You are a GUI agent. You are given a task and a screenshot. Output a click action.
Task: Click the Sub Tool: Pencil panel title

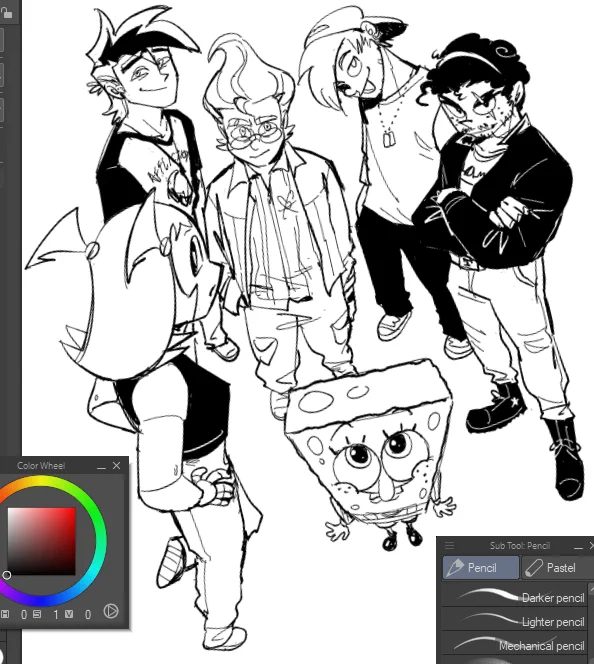(x=520, y=546)
